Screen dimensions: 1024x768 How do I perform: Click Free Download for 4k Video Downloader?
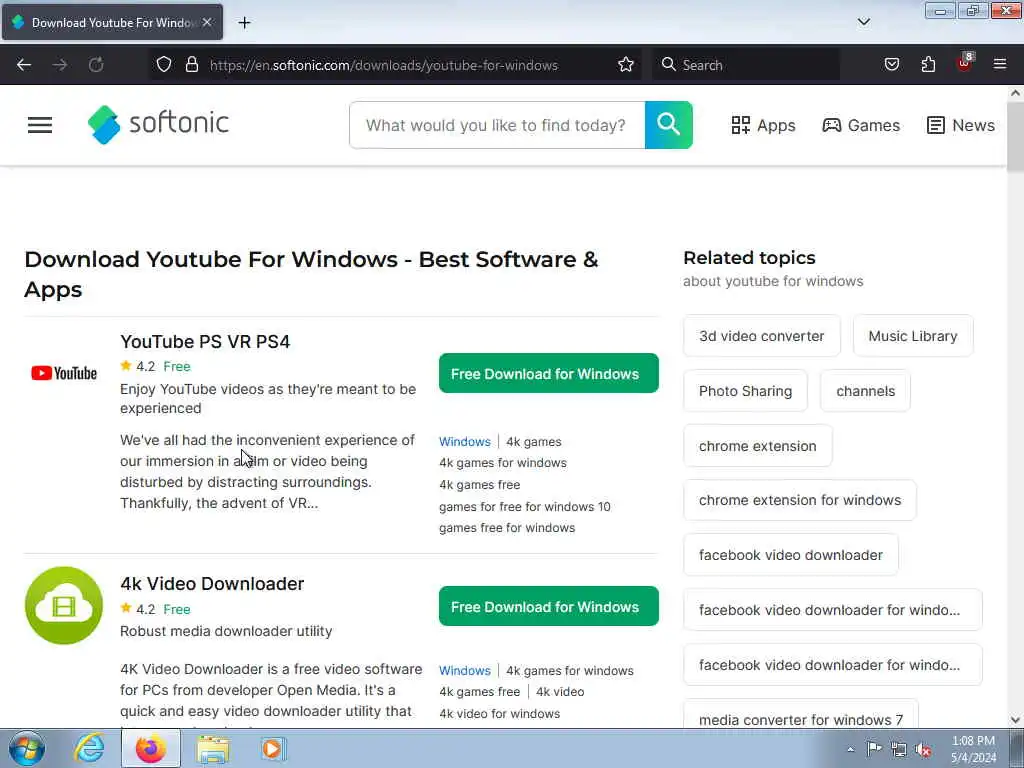click(x=549, y=607)
